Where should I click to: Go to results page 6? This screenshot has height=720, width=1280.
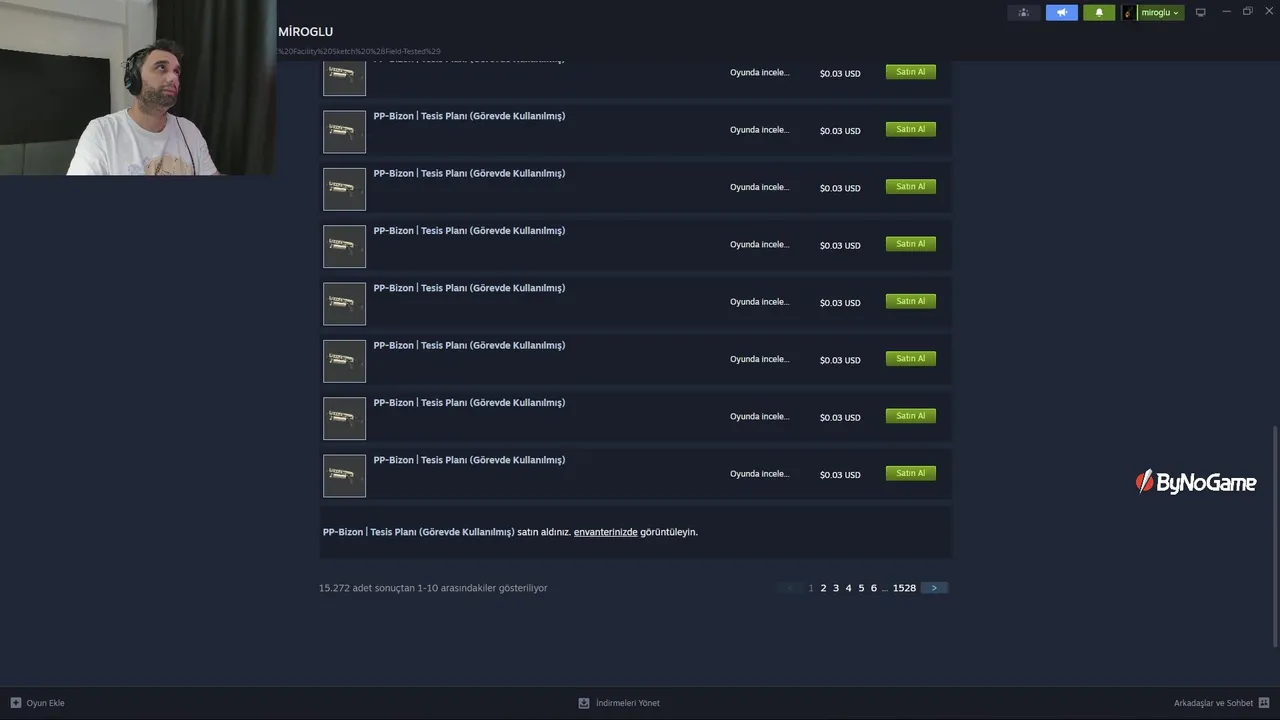tap(873, 588)
